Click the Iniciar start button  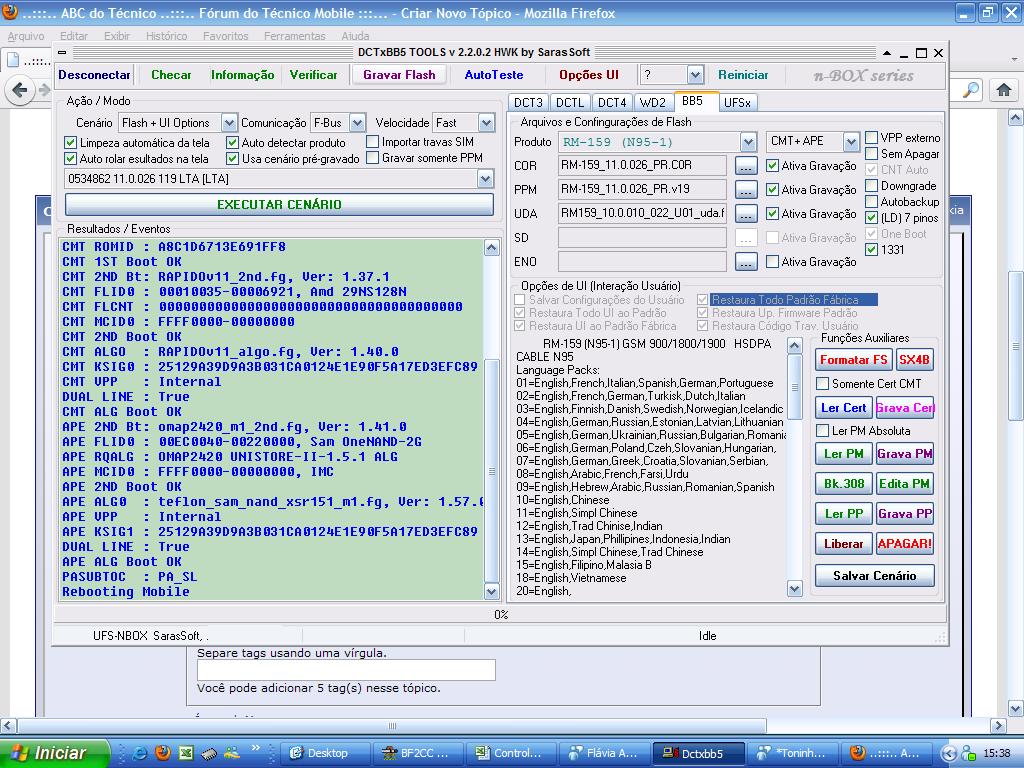tap(55, 753)
